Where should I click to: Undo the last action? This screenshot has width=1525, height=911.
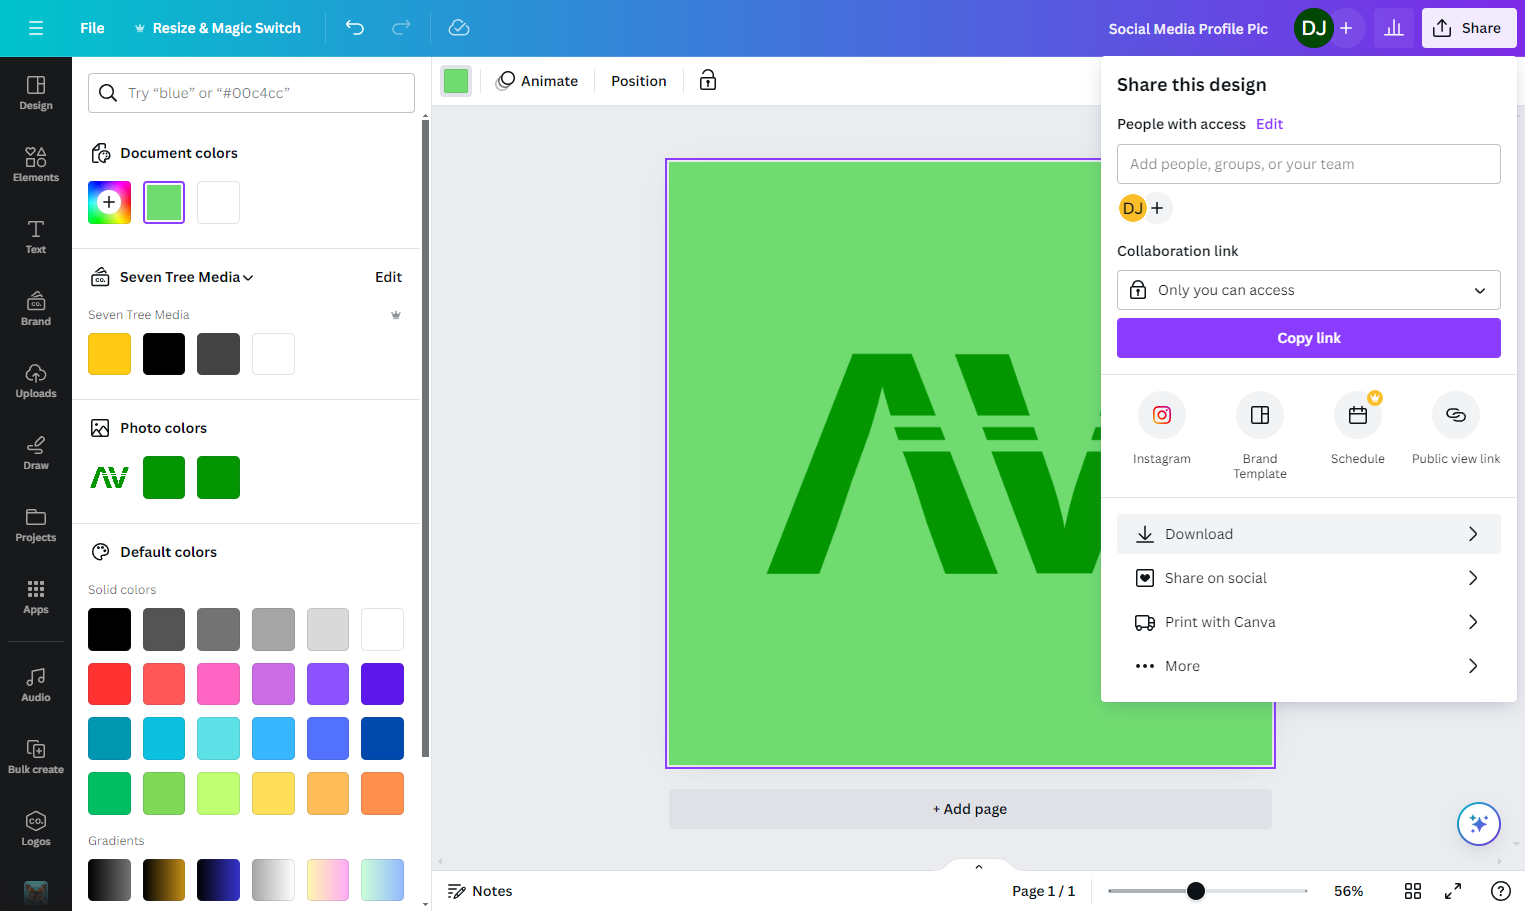point(355,28)
